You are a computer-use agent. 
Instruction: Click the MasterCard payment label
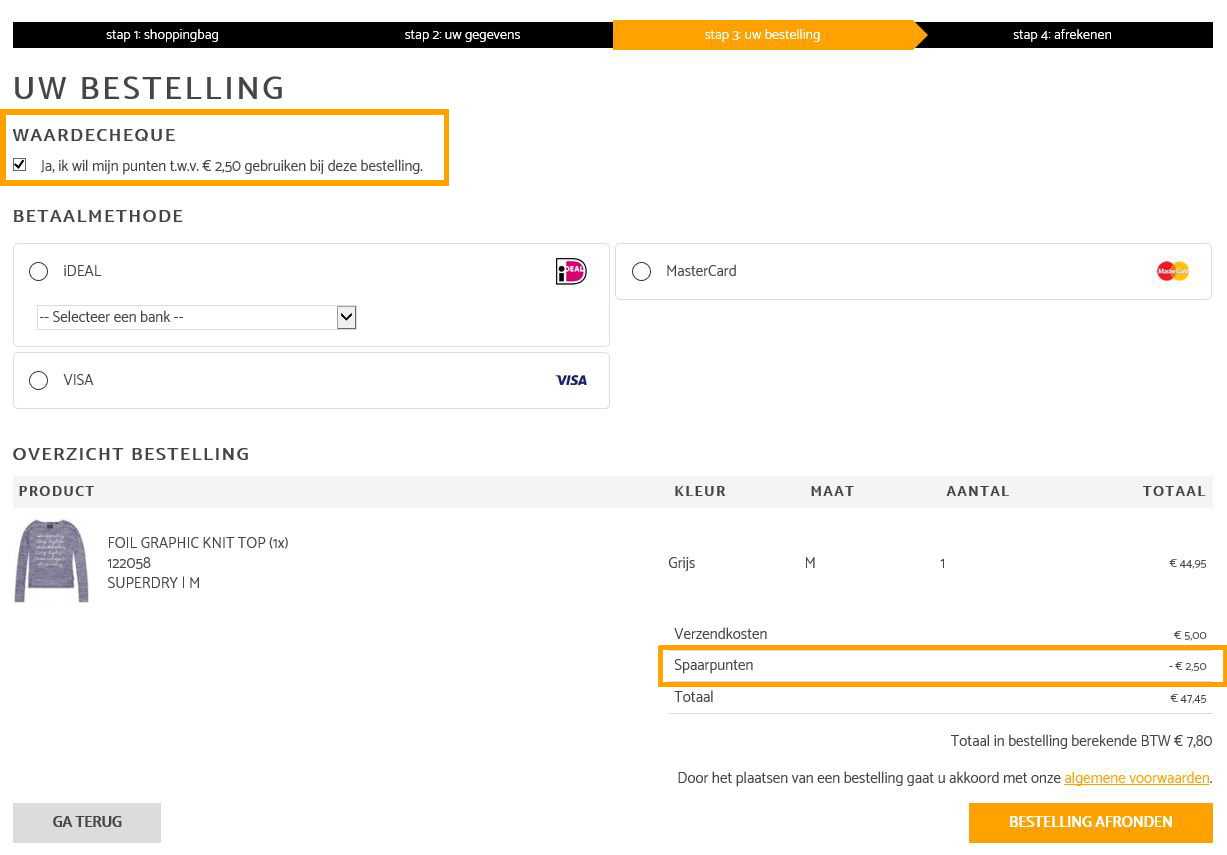click(701, 271)
